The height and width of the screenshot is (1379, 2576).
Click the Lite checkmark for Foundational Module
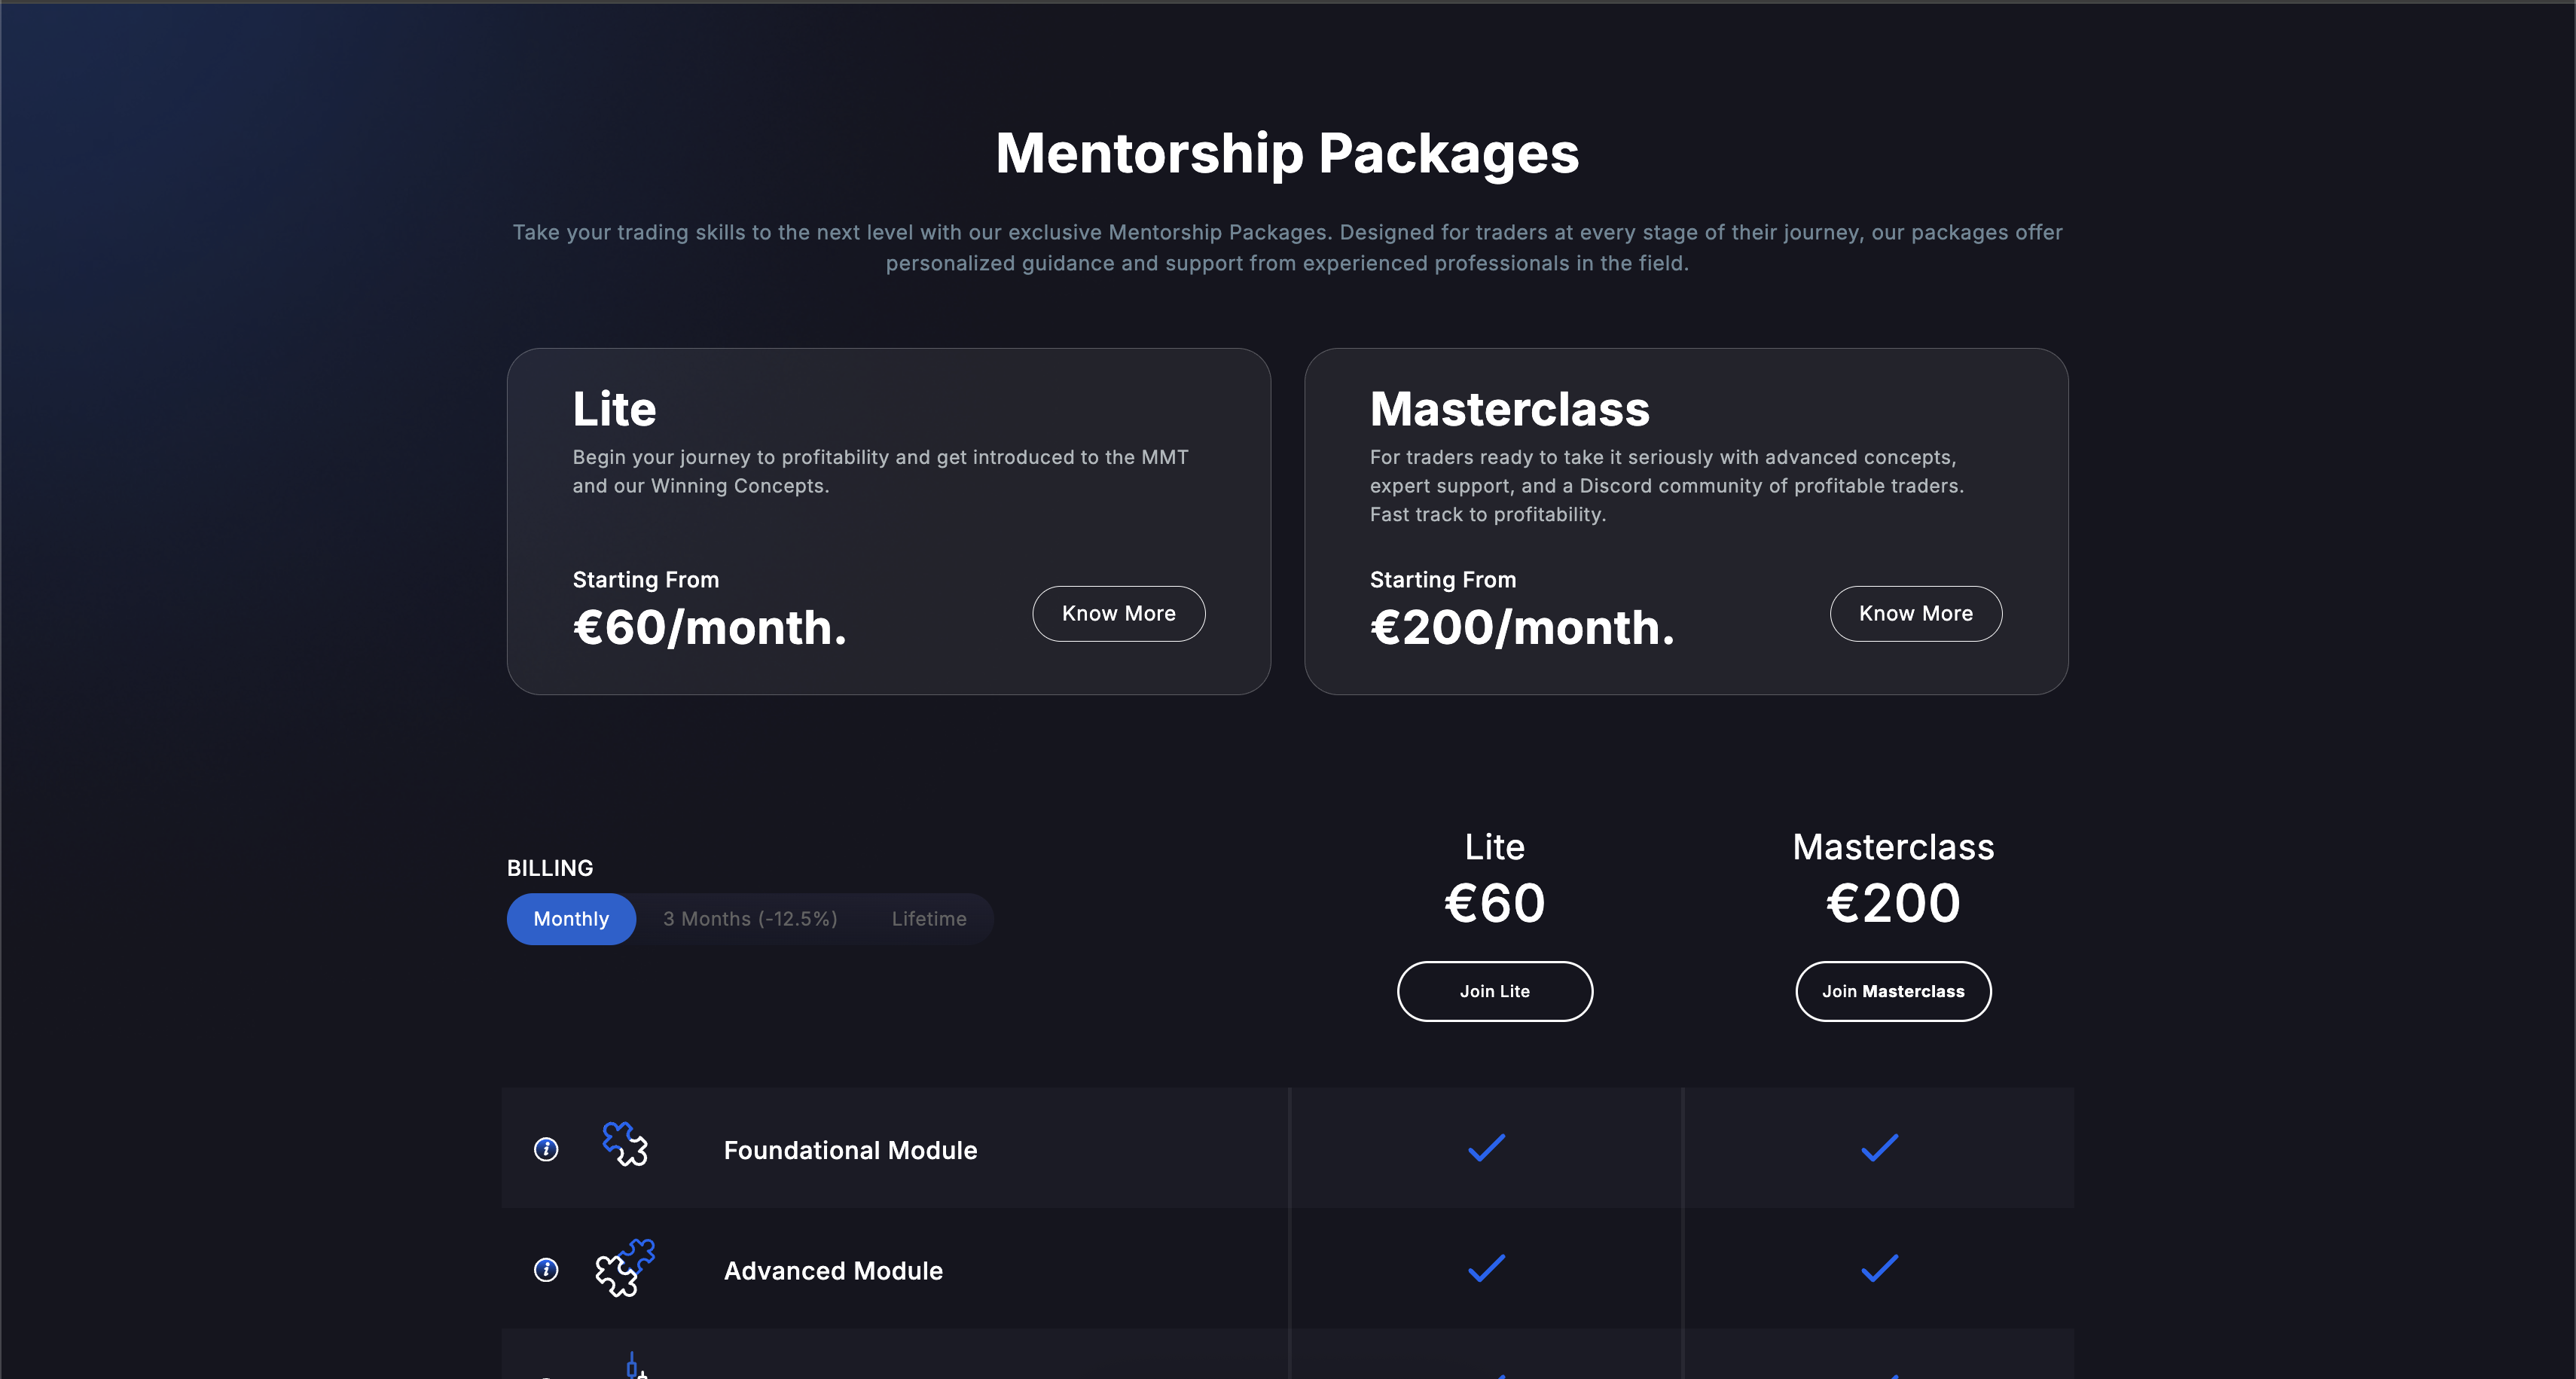coord(1486,1148)
